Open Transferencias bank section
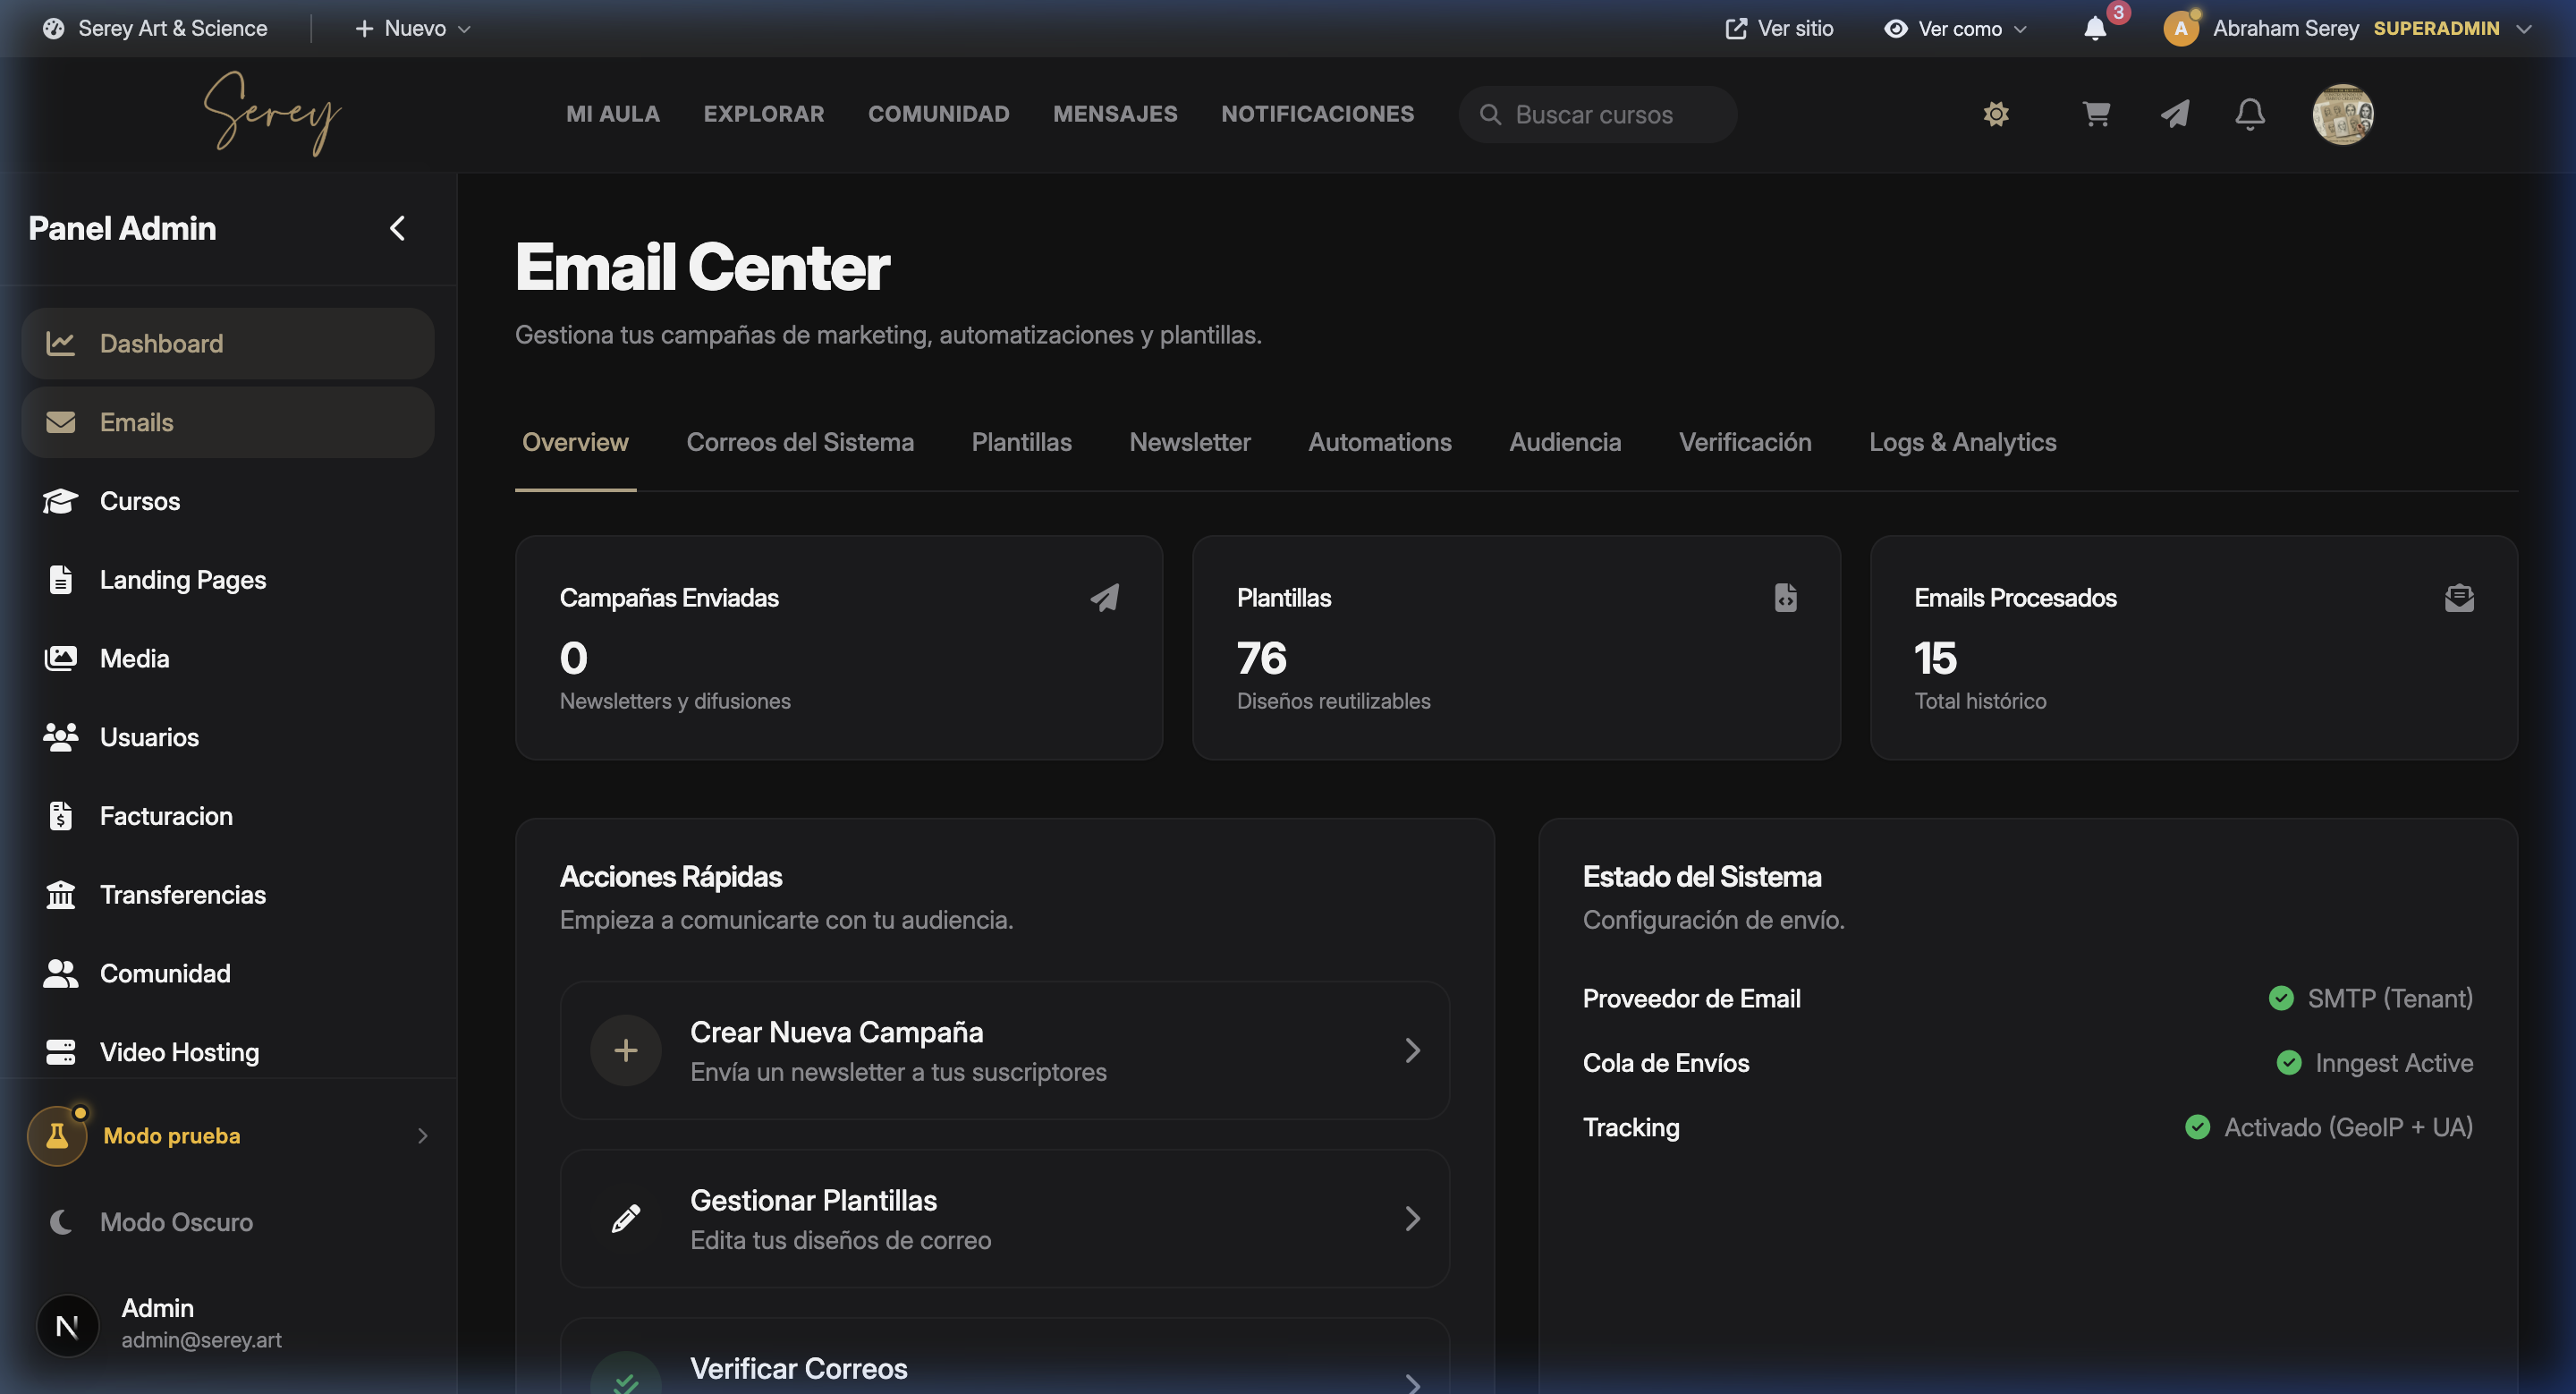Viewport: 2576px width, 1394px height. coord(182,895)
